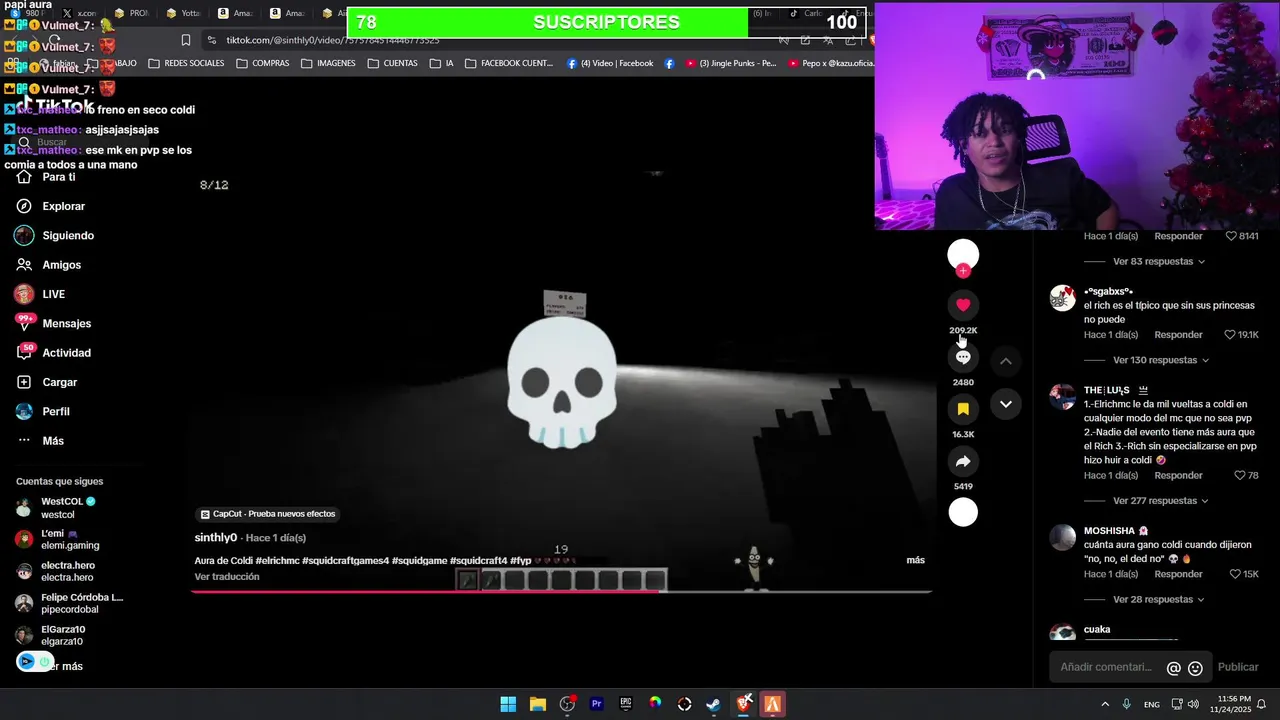
Task: Open FACEBOOK CUENT... bookmarks folder
Action: click(x=508, y=63)
